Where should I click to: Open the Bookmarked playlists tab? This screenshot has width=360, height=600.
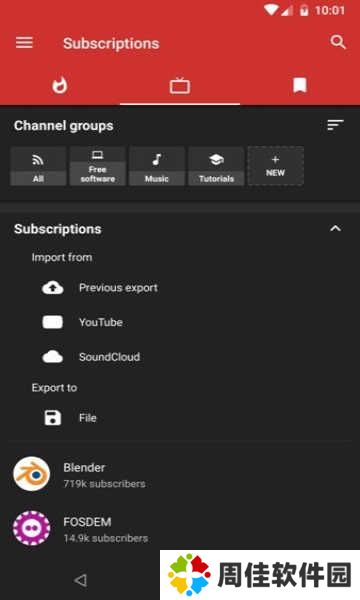point(300,85)
